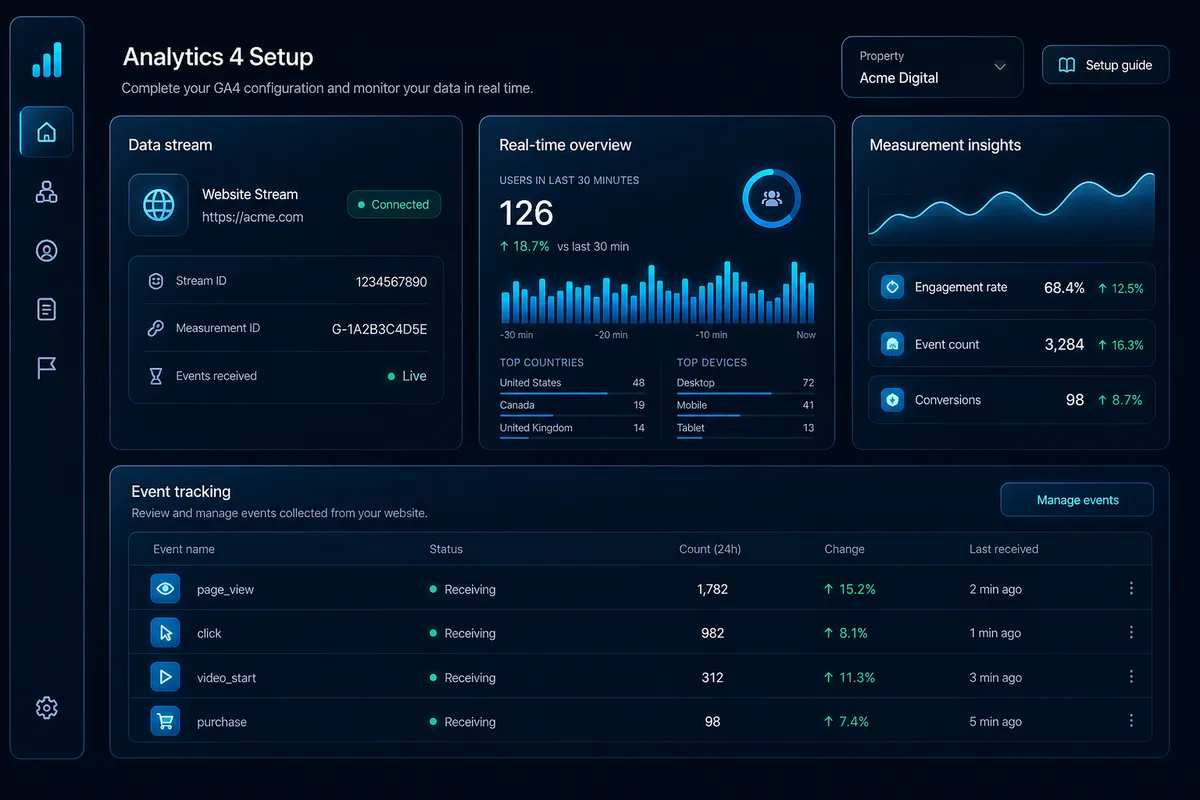Sort by Status column header

coord(446,549)
